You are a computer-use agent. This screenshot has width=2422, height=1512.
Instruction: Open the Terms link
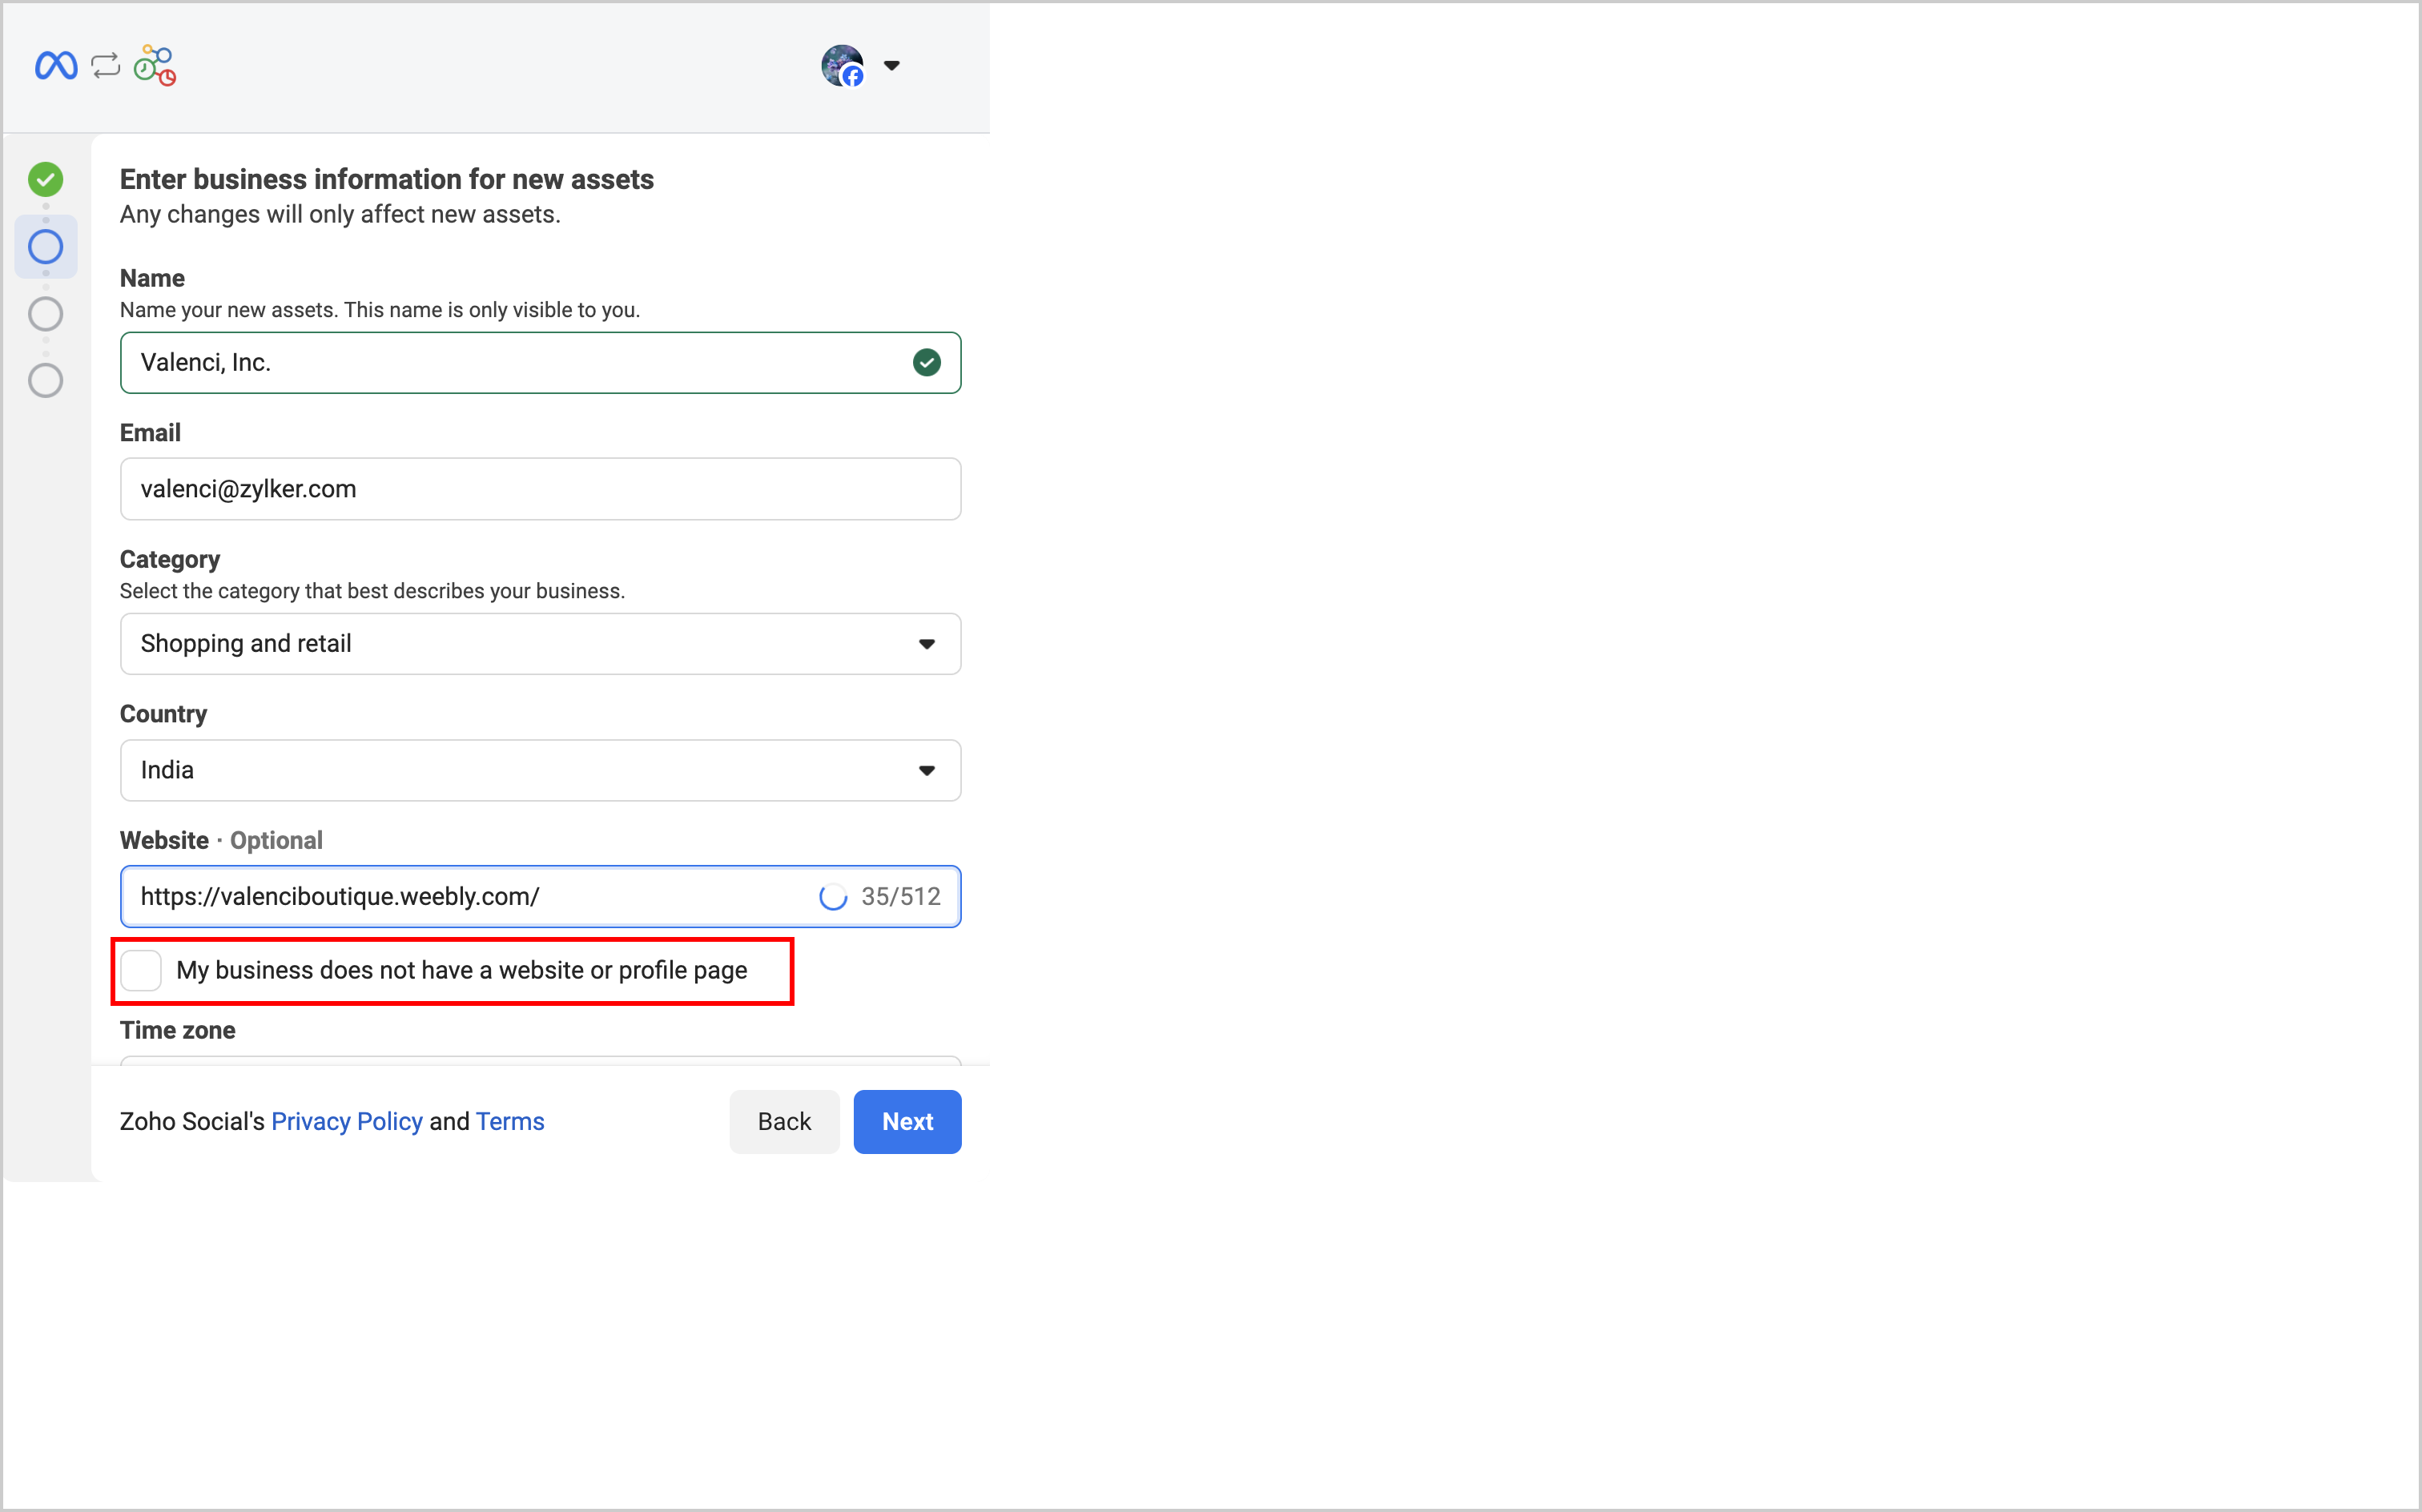point(510,1122)
